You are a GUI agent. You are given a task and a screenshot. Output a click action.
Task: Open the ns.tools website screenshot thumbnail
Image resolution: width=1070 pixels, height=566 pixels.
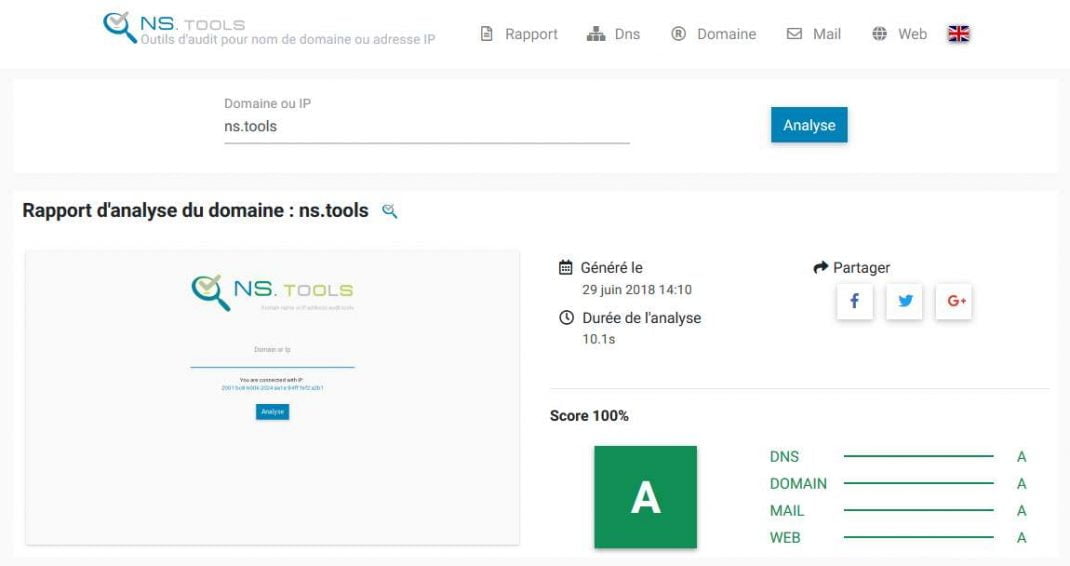click(272, 397)
